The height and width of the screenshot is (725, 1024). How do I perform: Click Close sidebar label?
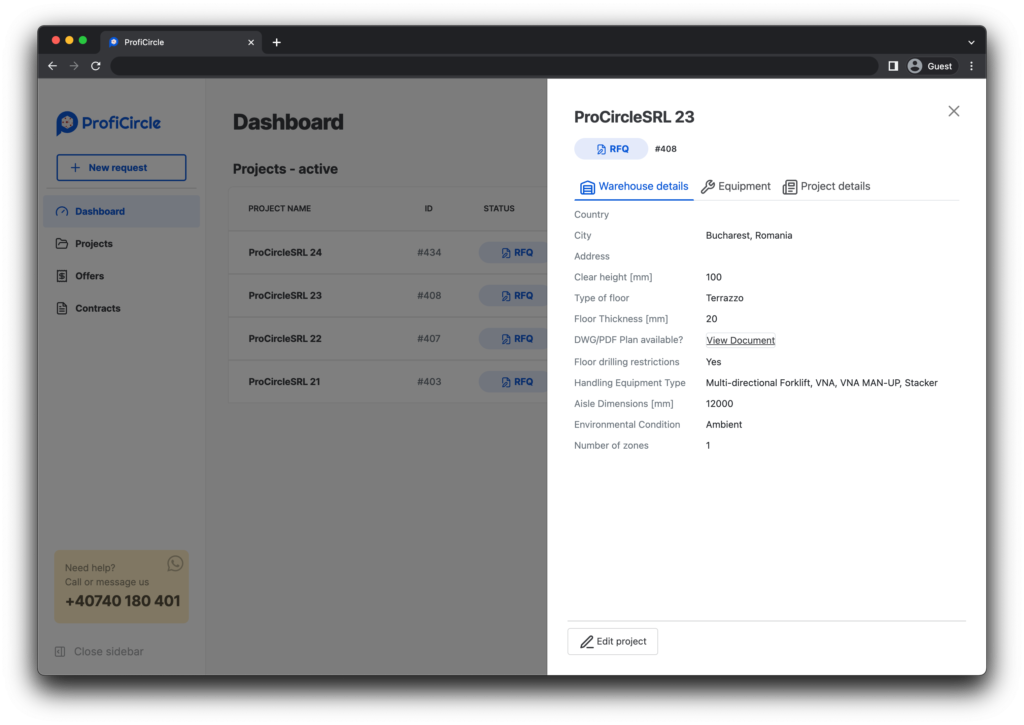coord(108,652)
